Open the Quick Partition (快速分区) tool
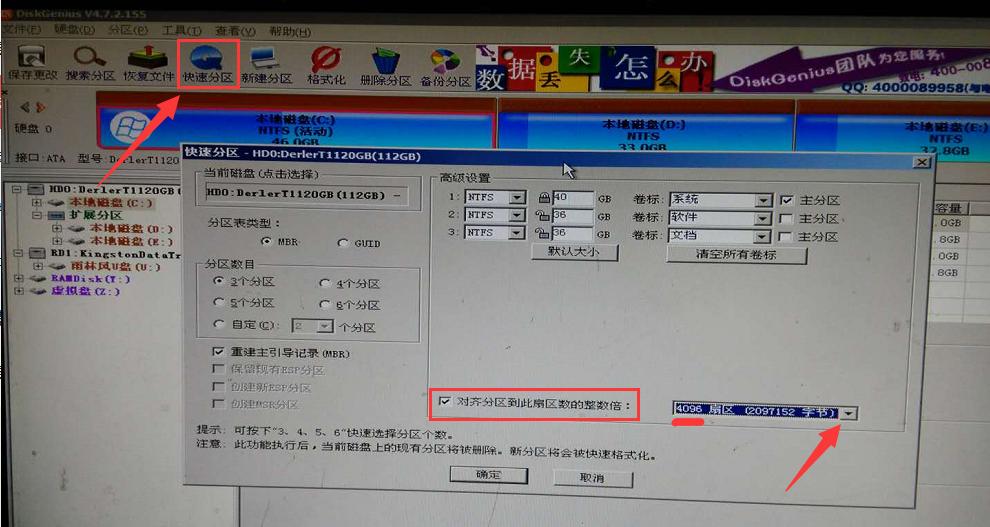Image resolution: width=990 pixels, height=527 pixels. tap(208, 64)
